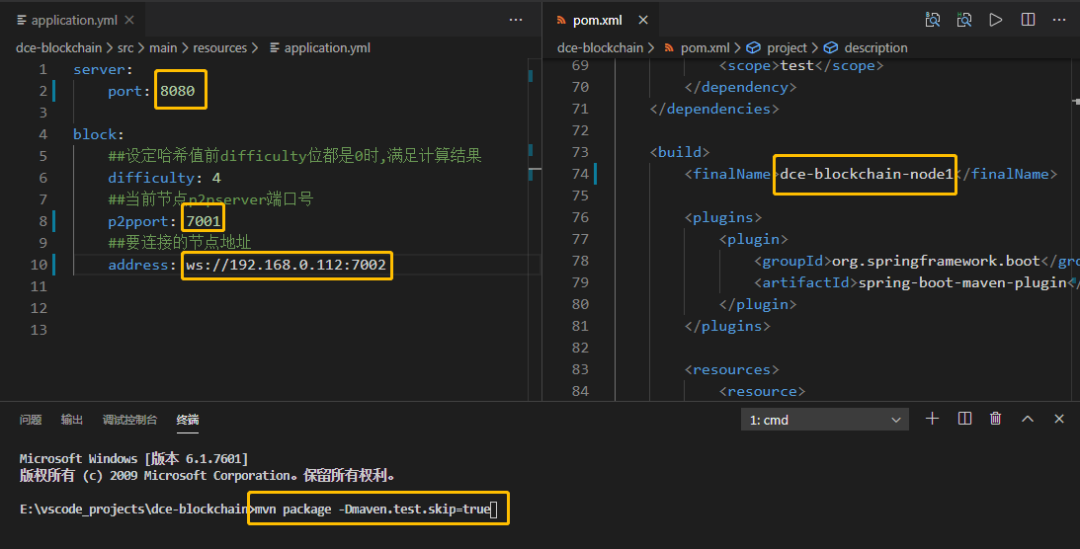Click the comment line ##要连接的节点地址
The height and width of the screenshot is (549, 1080).
coord(180,242)
